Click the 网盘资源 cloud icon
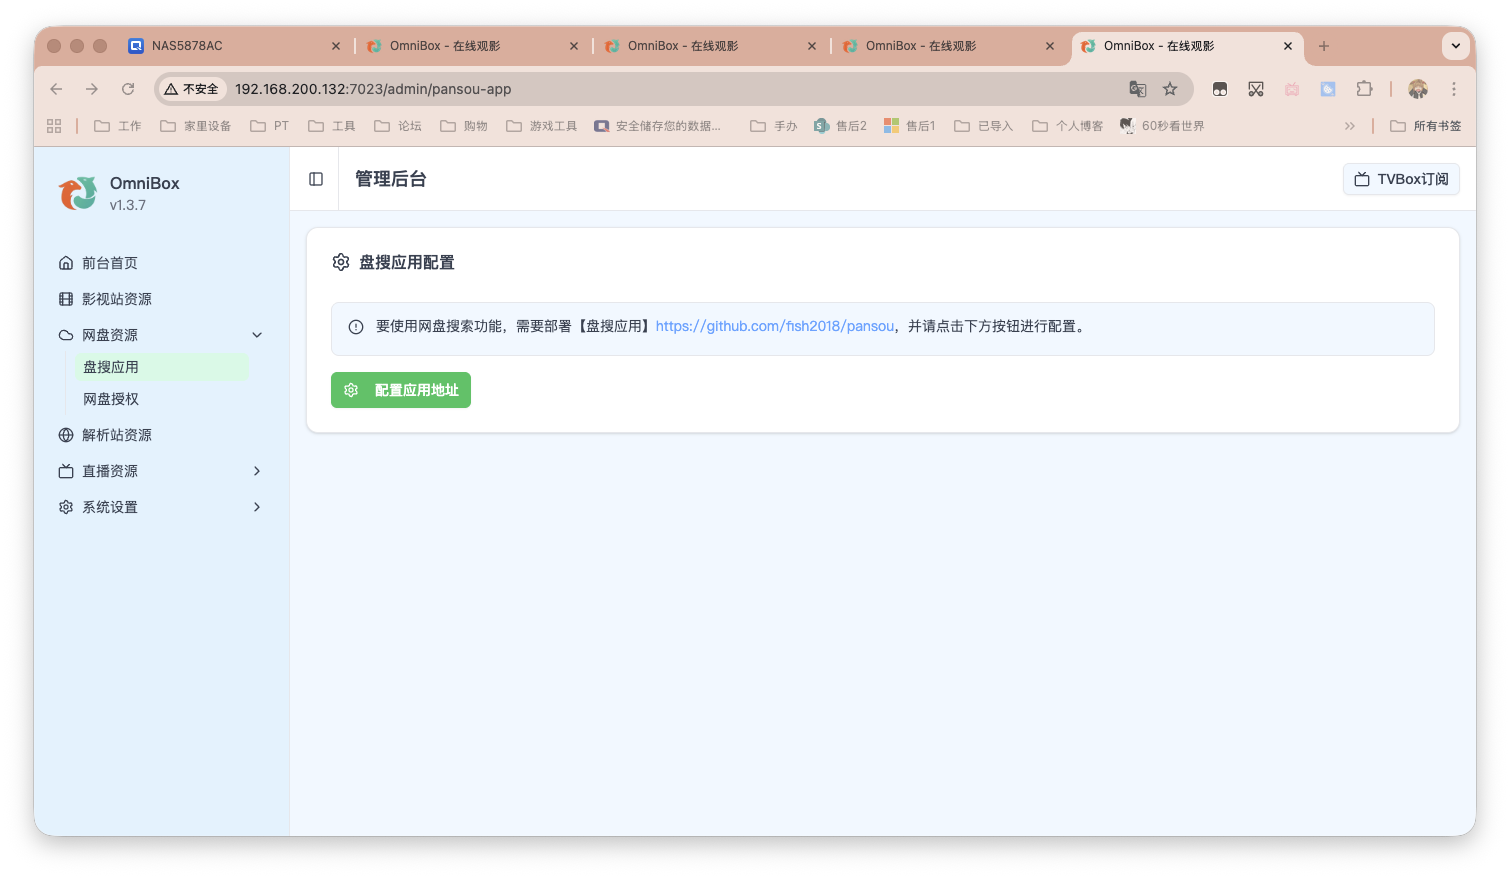 click(x=66, y=334)
